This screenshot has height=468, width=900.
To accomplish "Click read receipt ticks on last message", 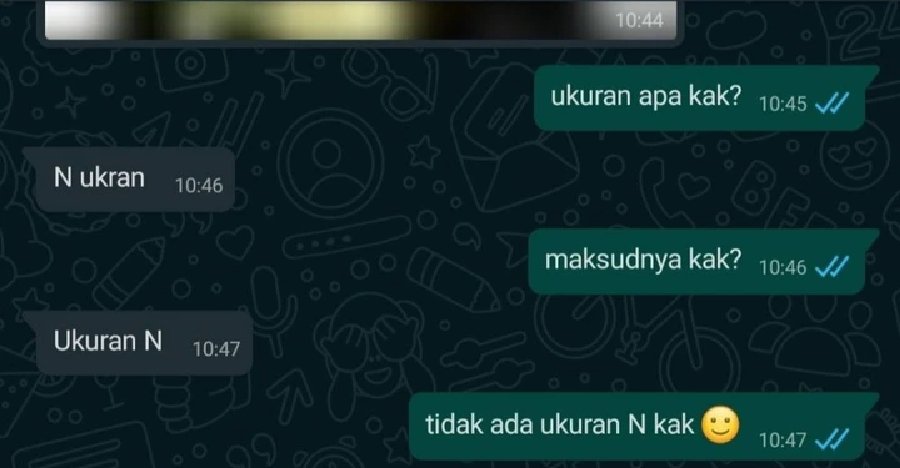I will click(x=832, y=440).
